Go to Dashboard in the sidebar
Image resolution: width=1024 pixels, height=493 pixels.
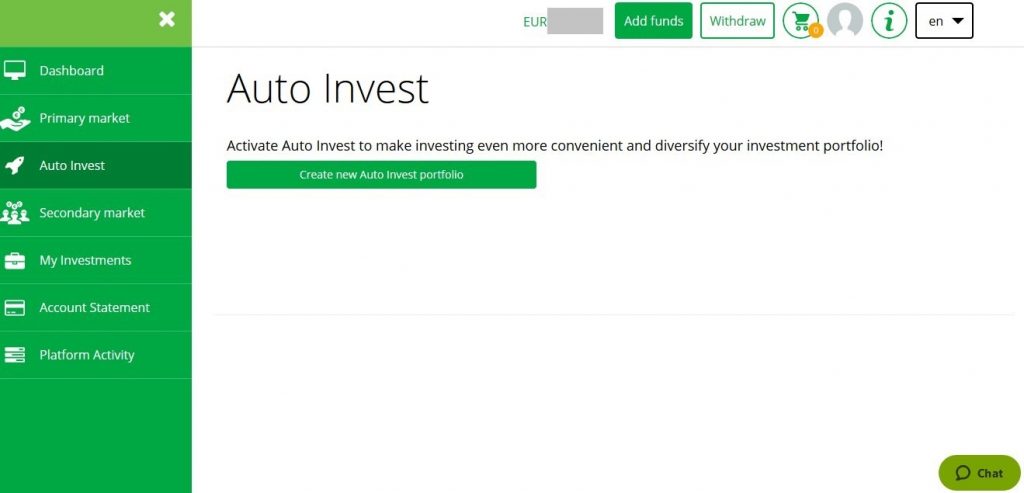(x=72, y=71)
